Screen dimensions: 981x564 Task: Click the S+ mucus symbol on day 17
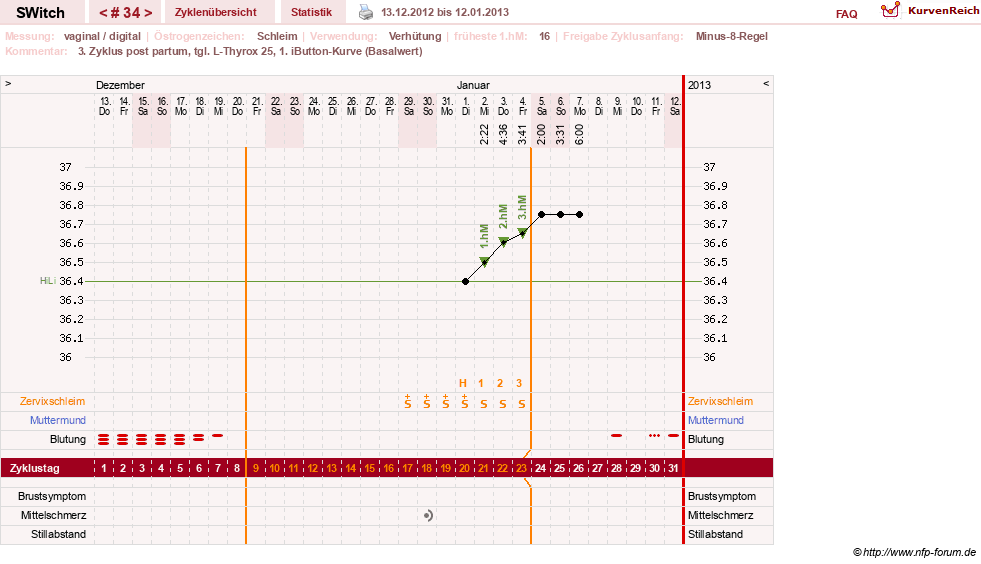click(x=408, y=402)
